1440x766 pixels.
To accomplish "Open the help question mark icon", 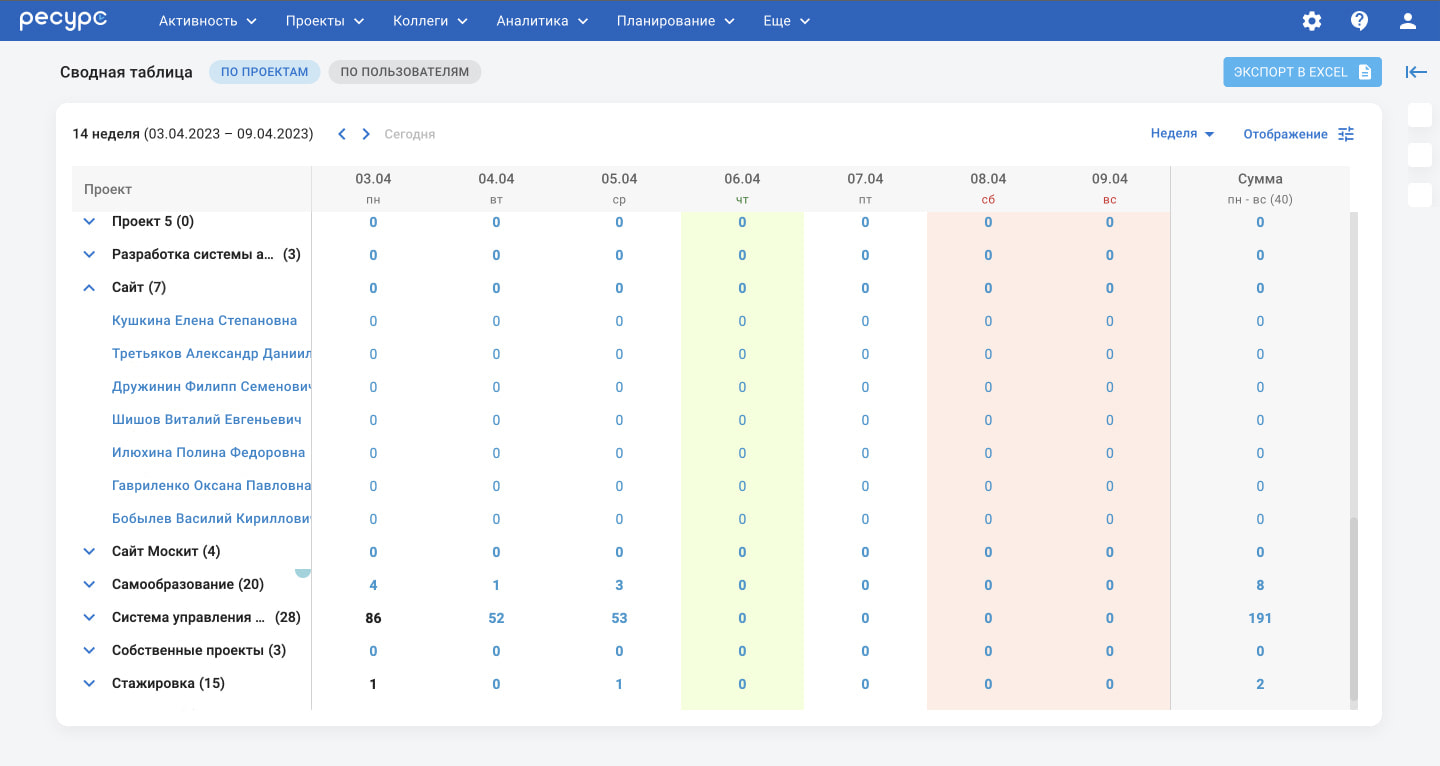I will [x=1359, y=21].
